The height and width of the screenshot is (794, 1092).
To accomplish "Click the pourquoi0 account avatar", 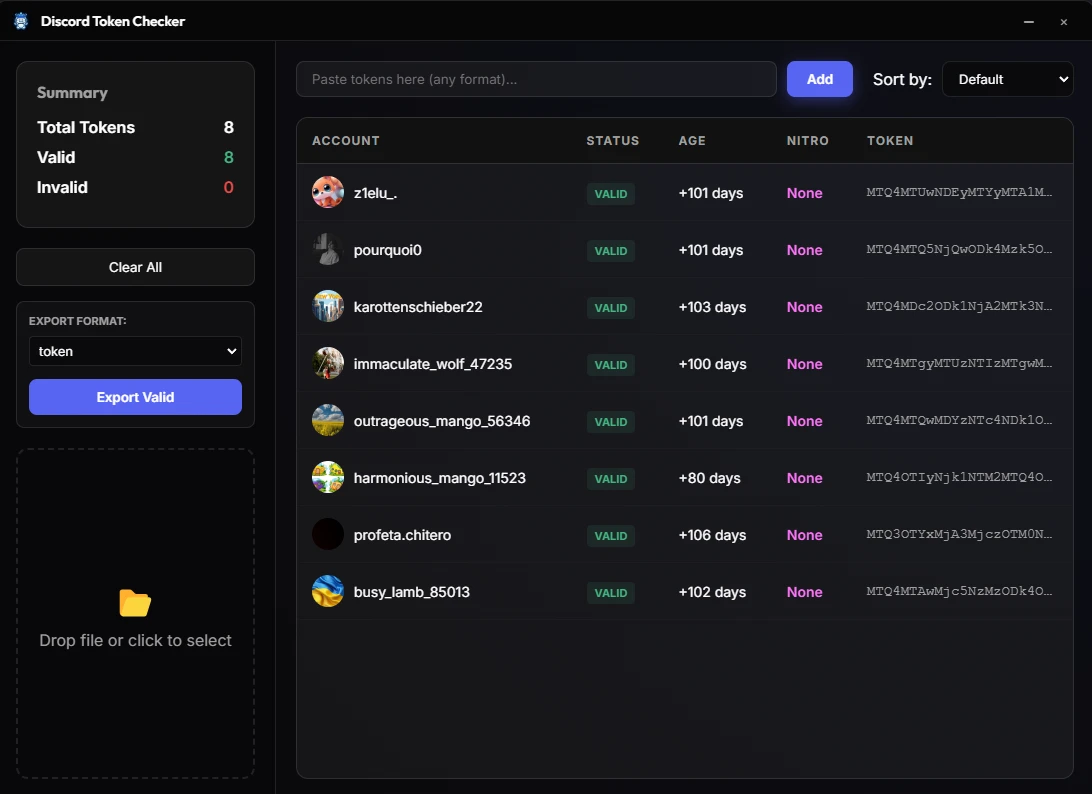I will coord(328,249).
